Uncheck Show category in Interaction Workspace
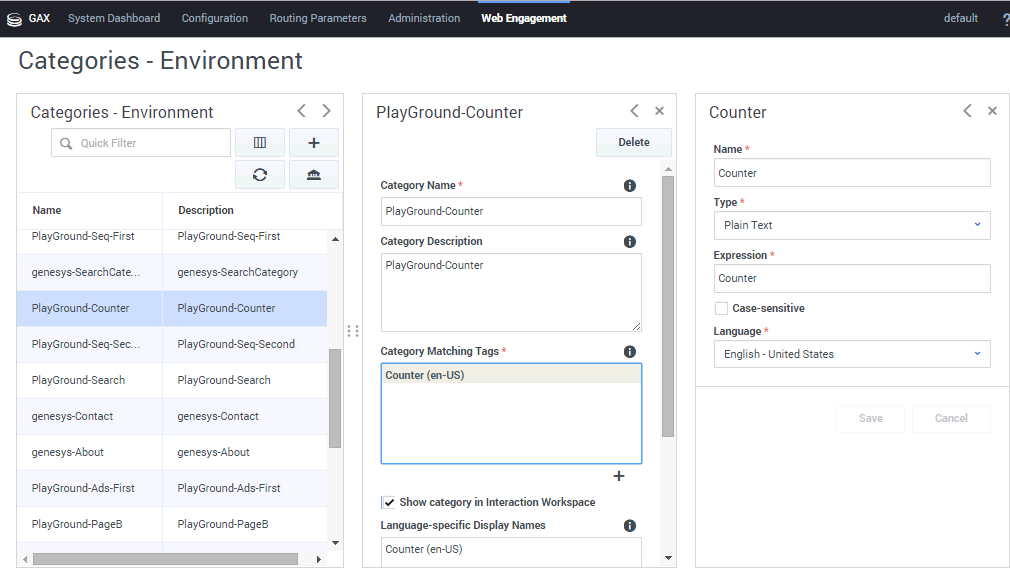The image size is (1010, 568). (388, 503)
